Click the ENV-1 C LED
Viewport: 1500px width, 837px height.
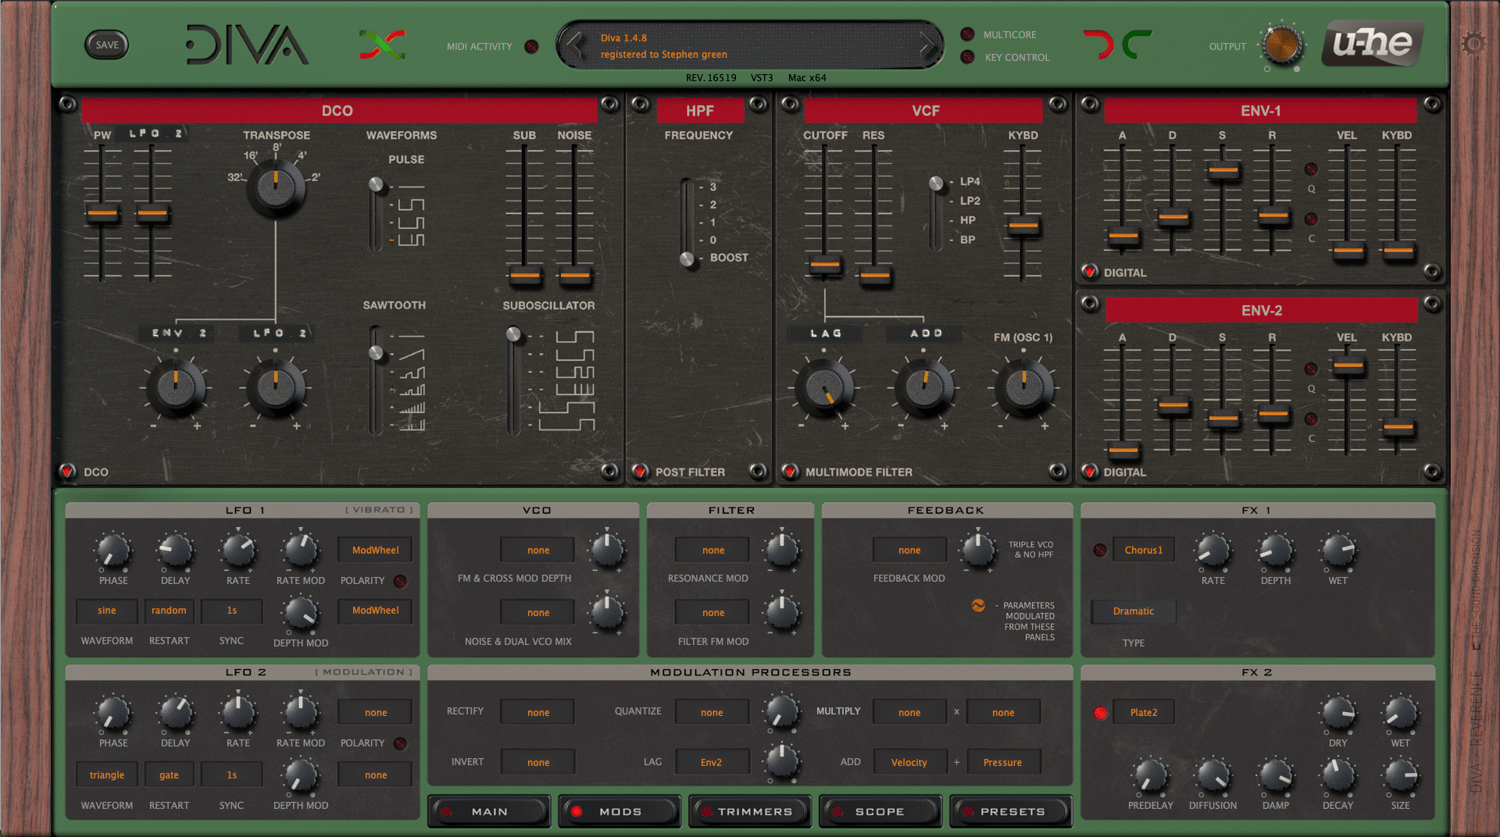pyautogui.click(x=1311, y=219)
